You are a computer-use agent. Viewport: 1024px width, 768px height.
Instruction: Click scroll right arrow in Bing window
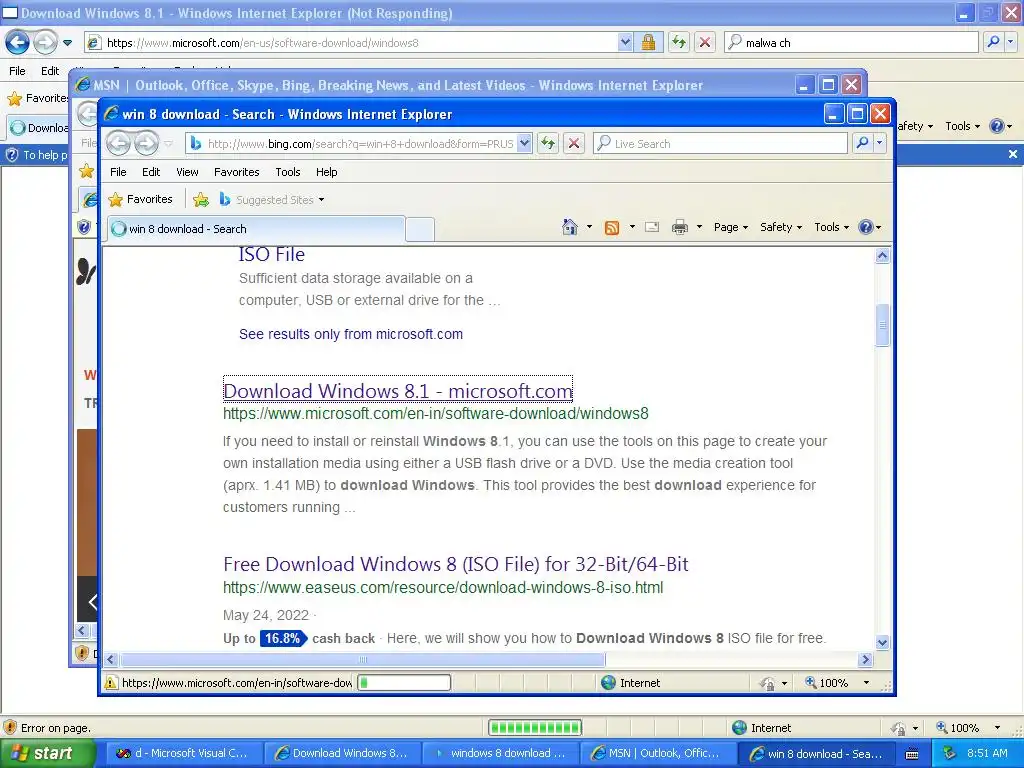pyautogui.click(x=866, y=660)
